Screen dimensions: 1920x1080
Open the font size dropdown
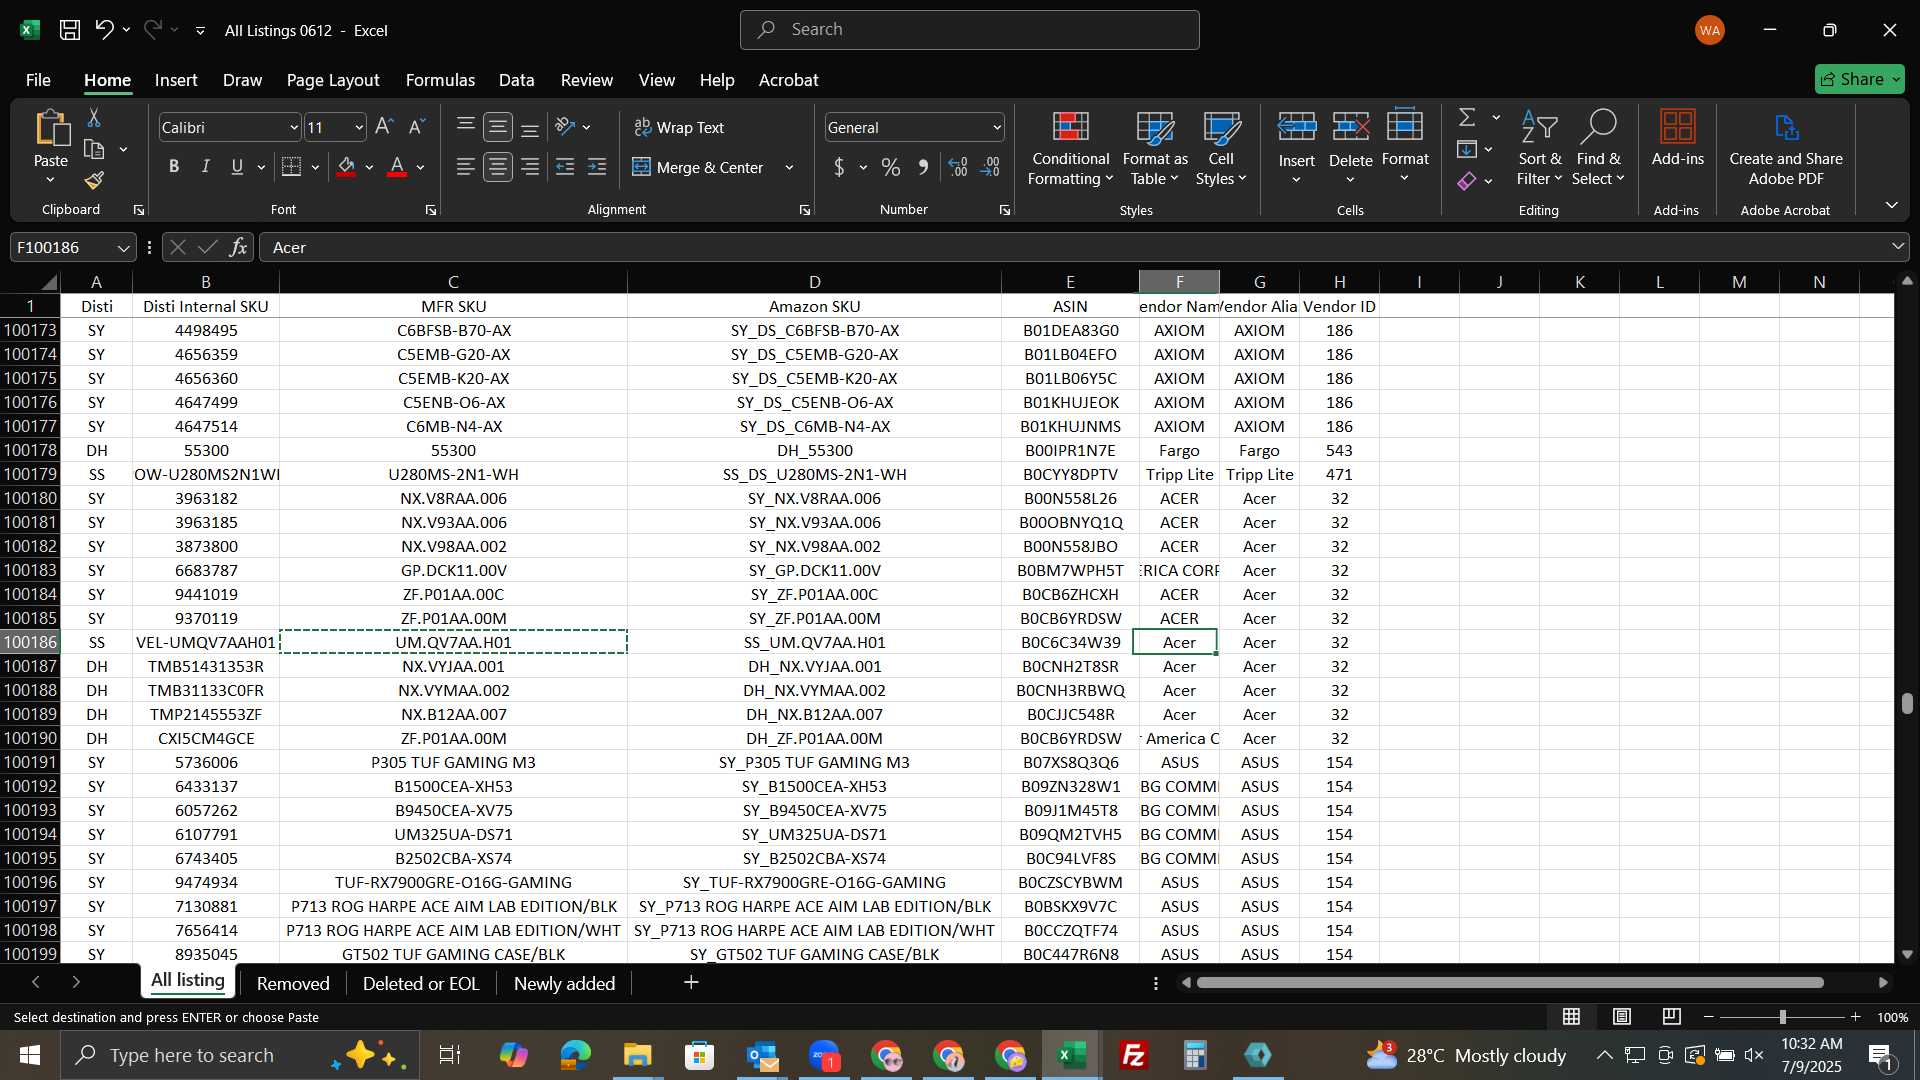(x=359, y=127)
